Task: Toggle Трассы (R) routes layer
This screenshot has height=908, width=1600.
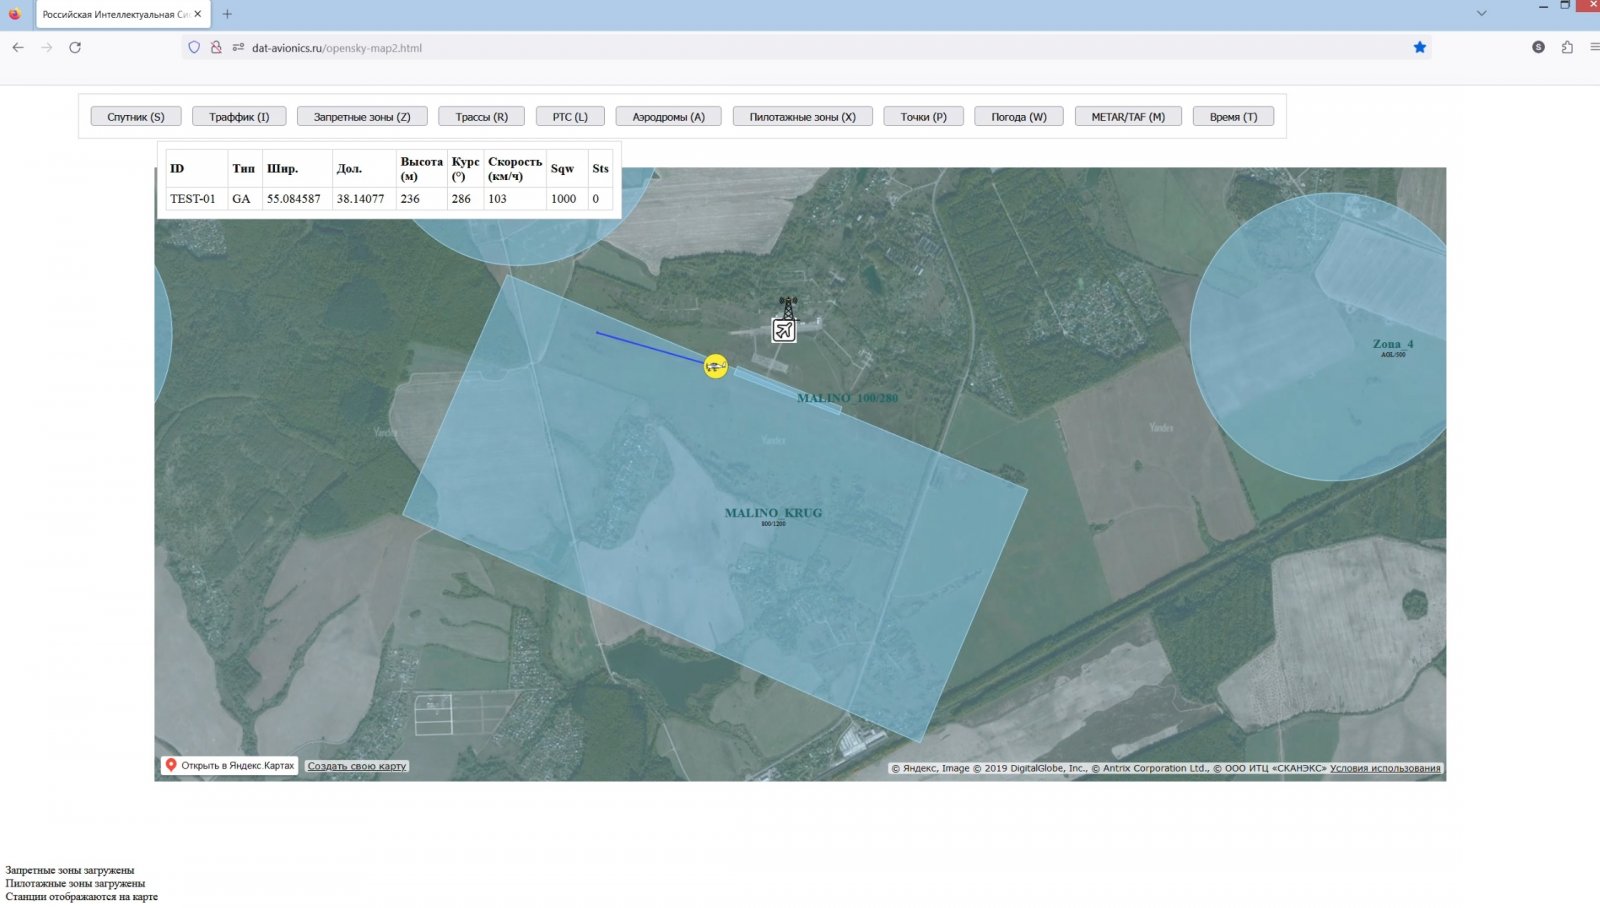Action: pos(482,117)
